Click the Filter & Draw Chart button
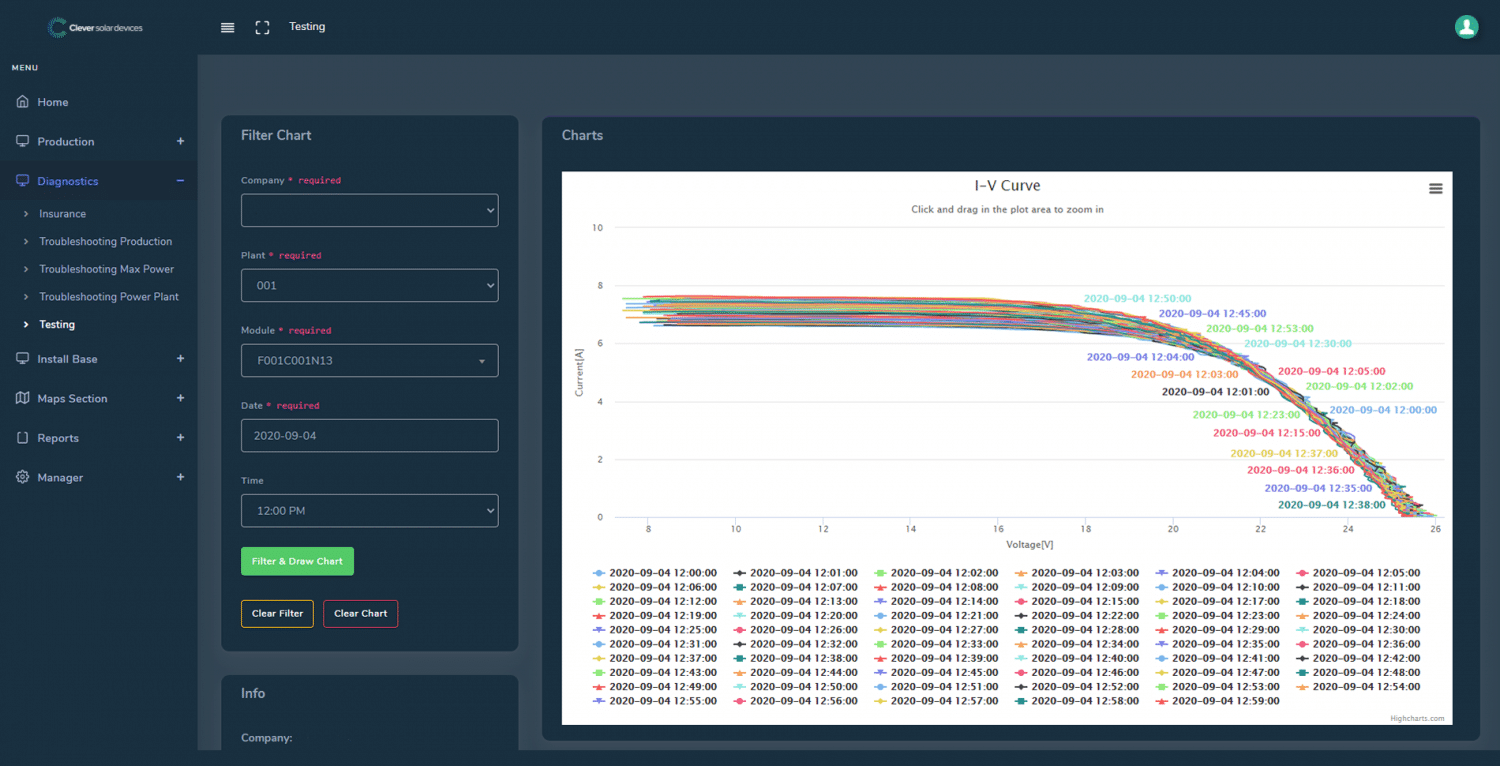 click(297, 562)
